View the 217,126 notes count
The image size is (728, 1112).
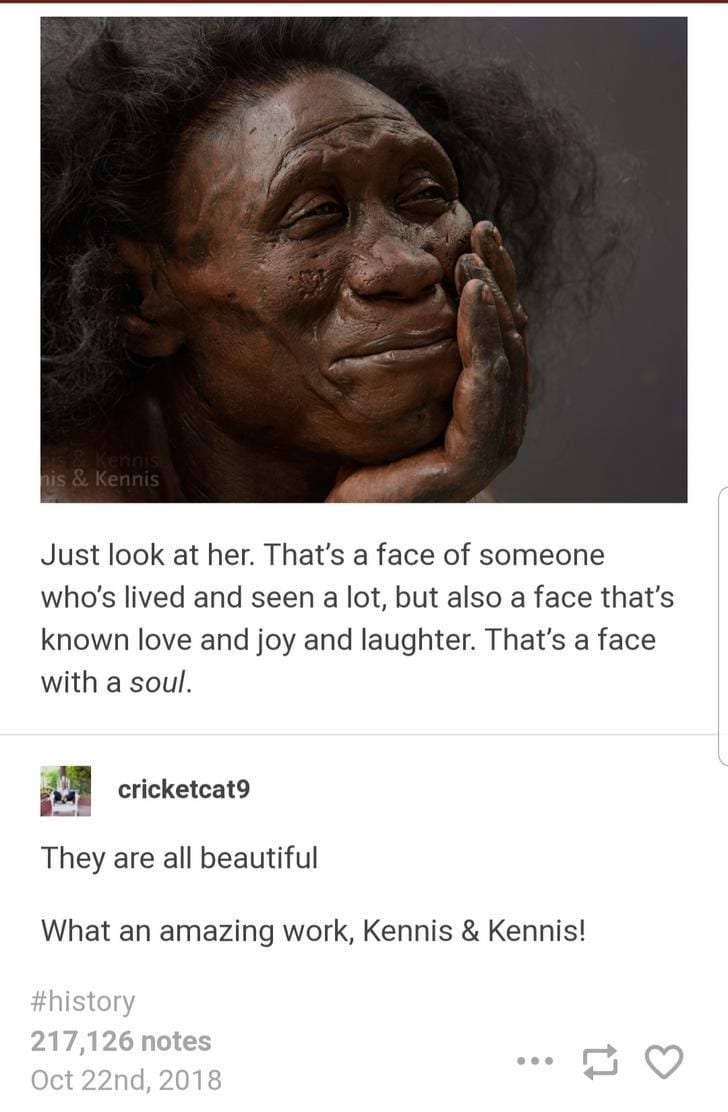click(121, 1040)
